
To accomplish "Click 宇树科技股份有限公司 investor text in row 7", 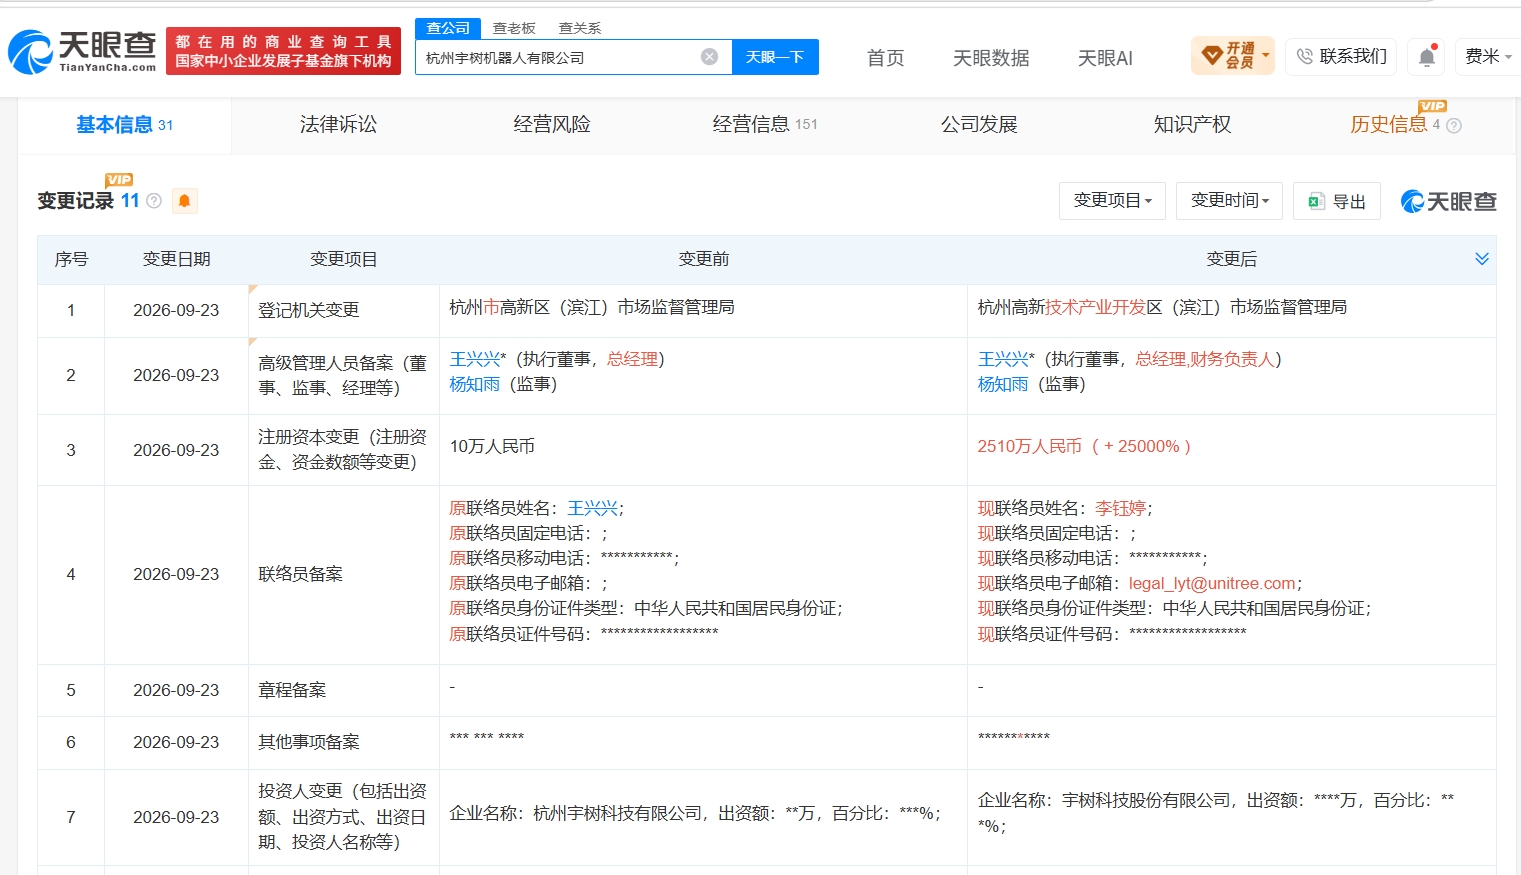I will pos(1146,800).
